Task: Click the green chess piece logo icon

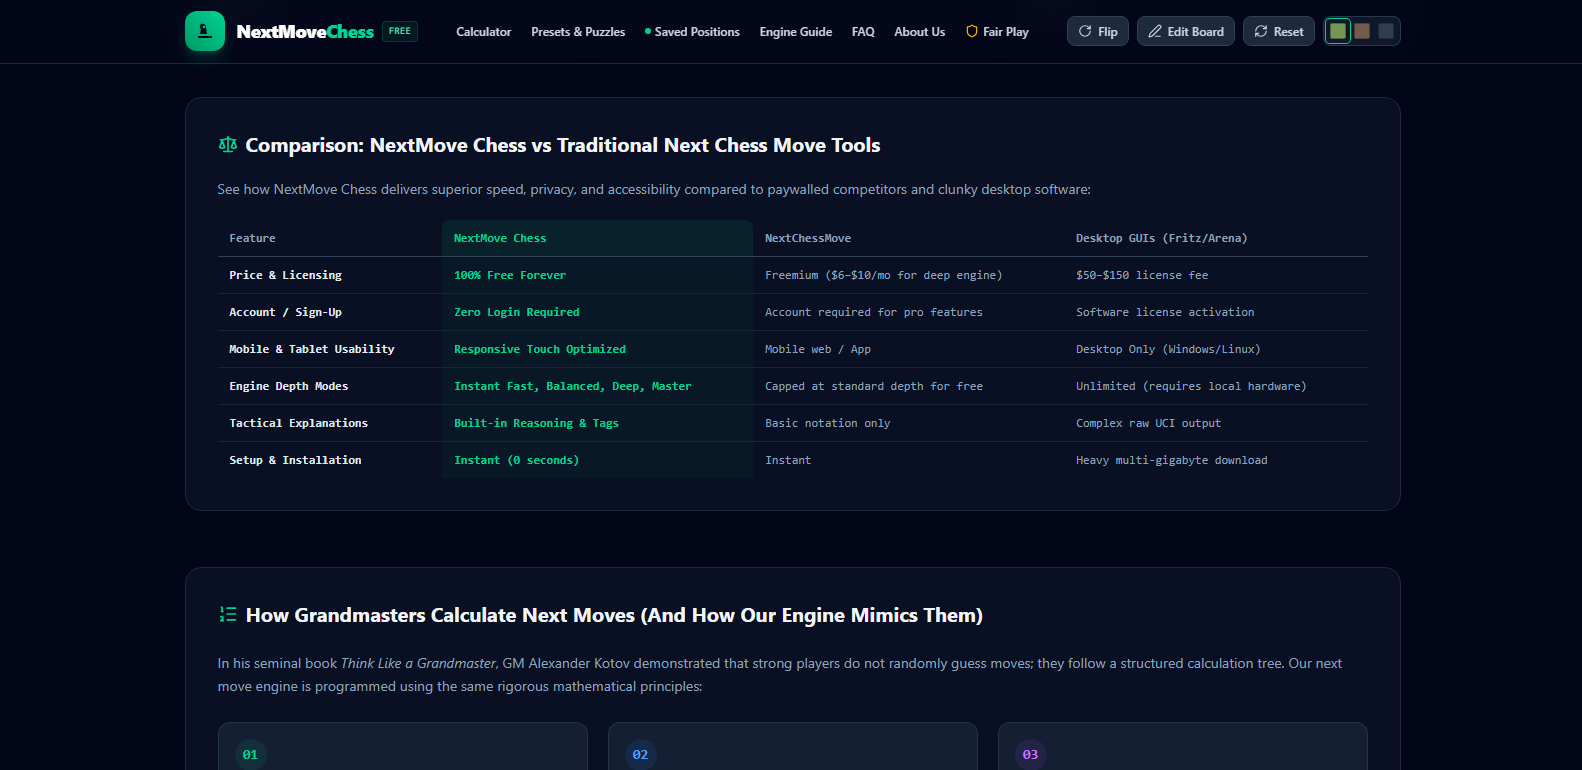Action: [x=205, y=31]
